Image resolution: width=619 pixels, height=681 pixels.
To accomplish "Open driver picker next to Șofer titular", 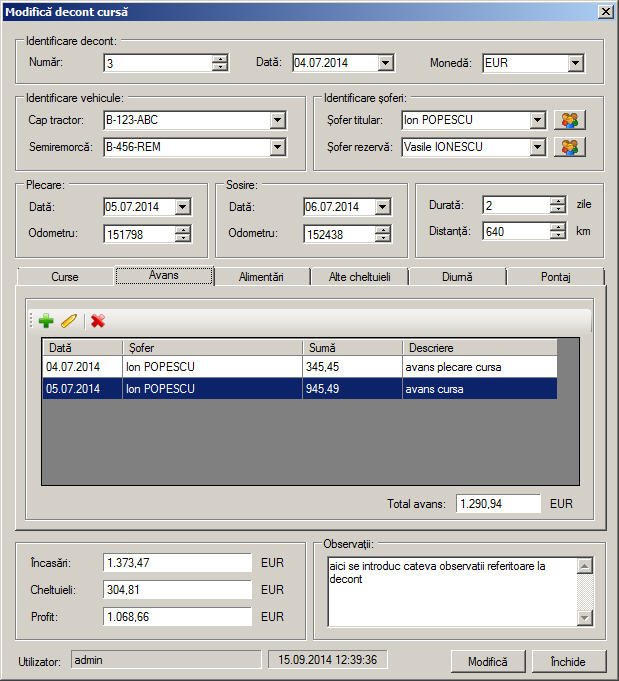I will tap(569, 120).
